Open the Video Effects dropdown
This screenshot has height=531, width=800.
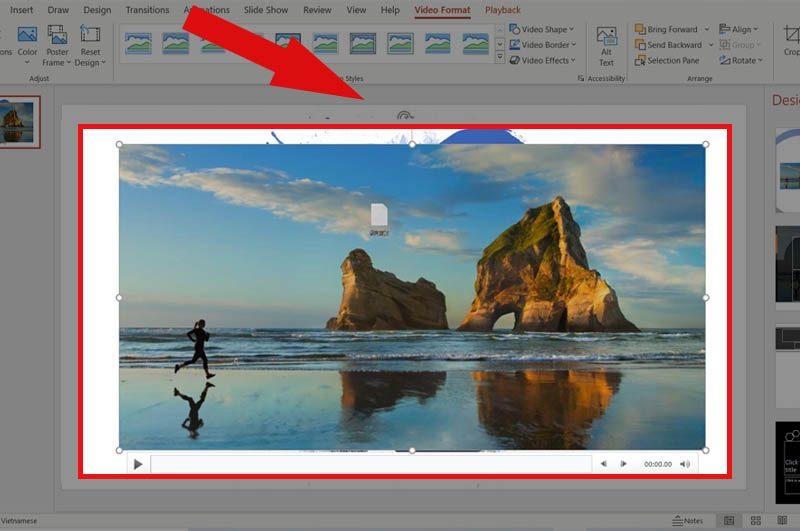542,61
